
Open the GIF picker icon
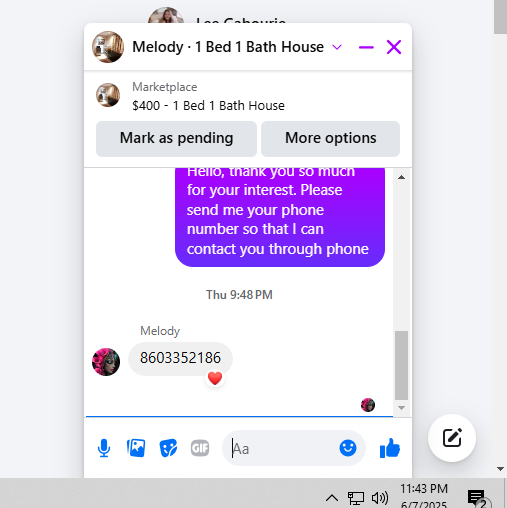(x=200, y=448)
